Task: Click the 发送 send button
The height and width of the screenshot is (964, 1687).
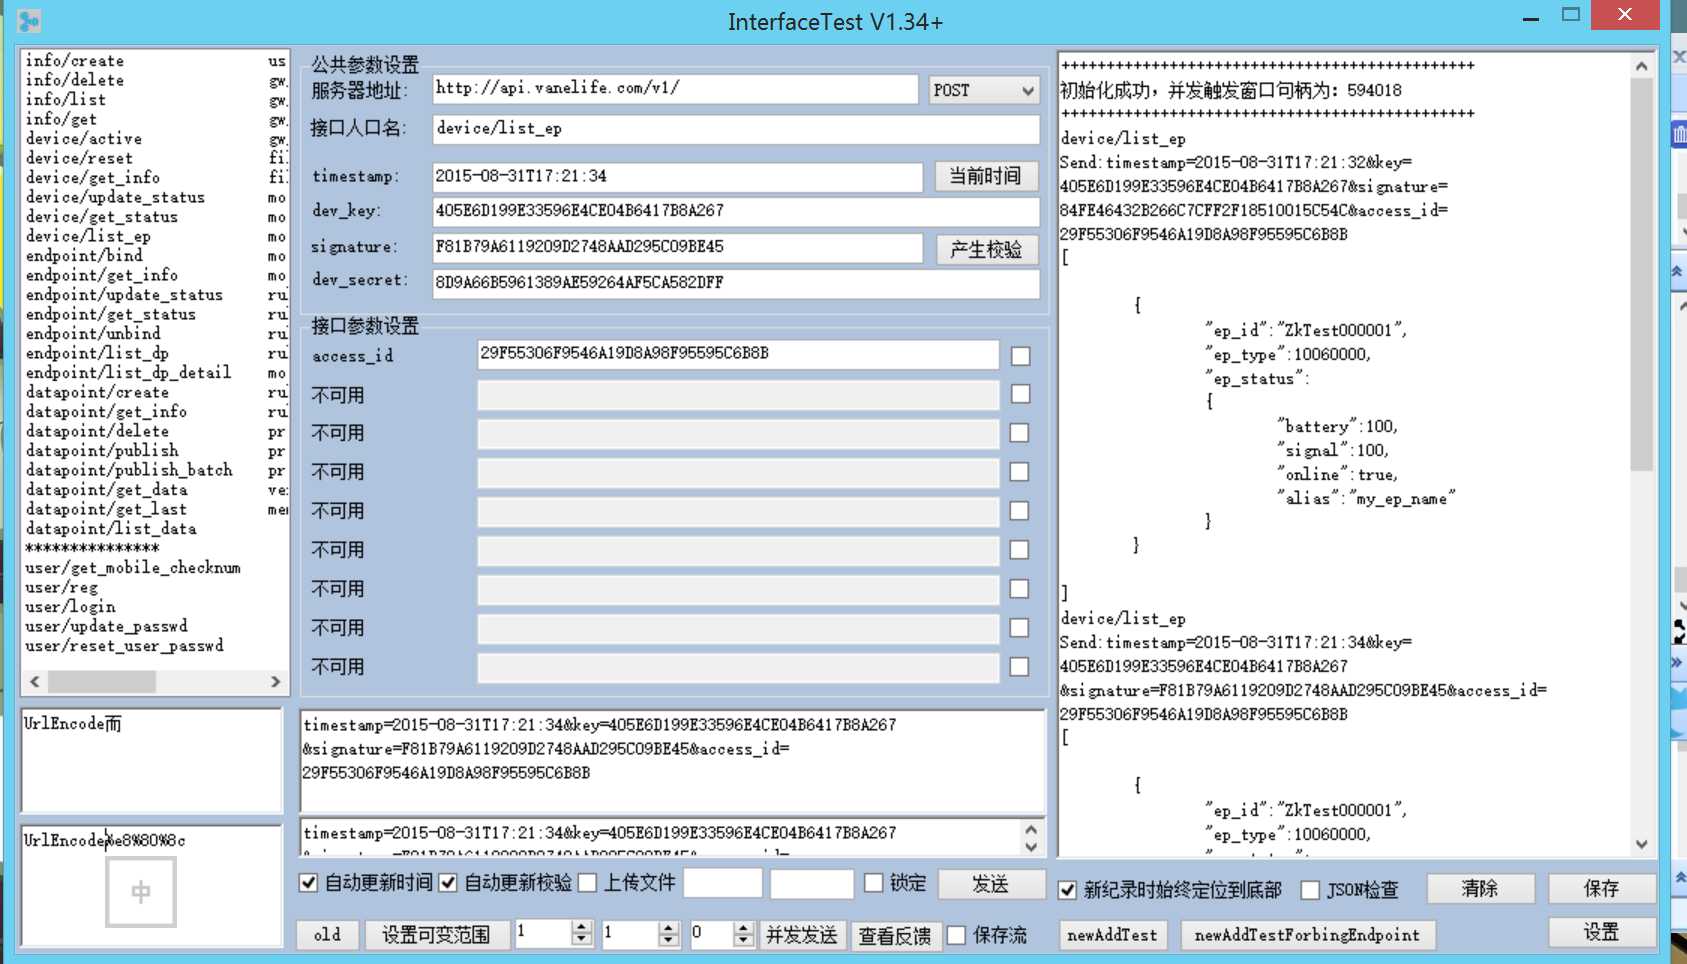Action: coord(990,883)
